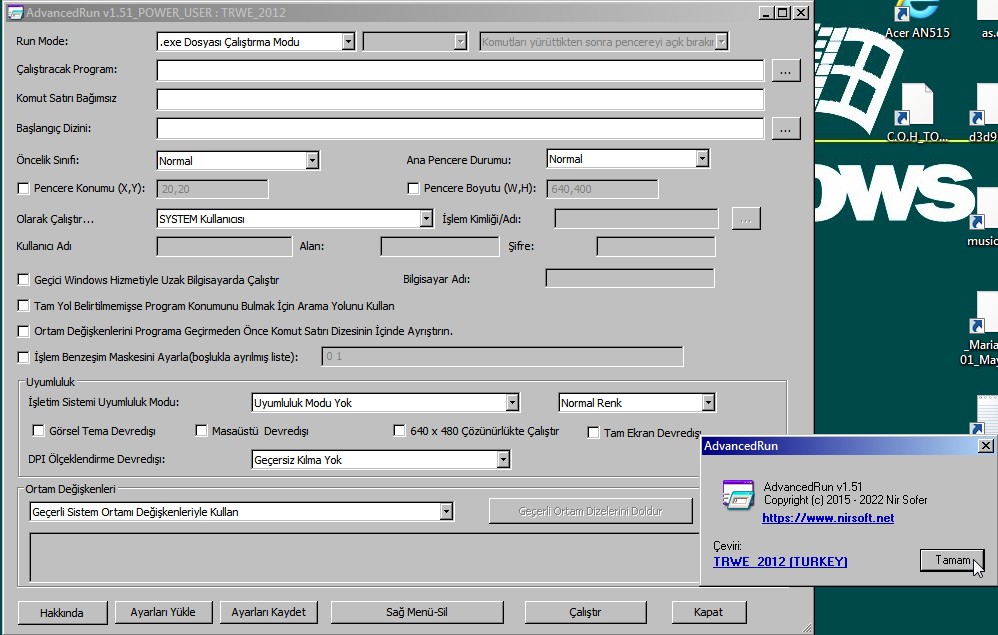The image size is (998, 635).
Task: Enable Pencere Konumu (X,Y) checkbox
Action: (x=24, y=188)
